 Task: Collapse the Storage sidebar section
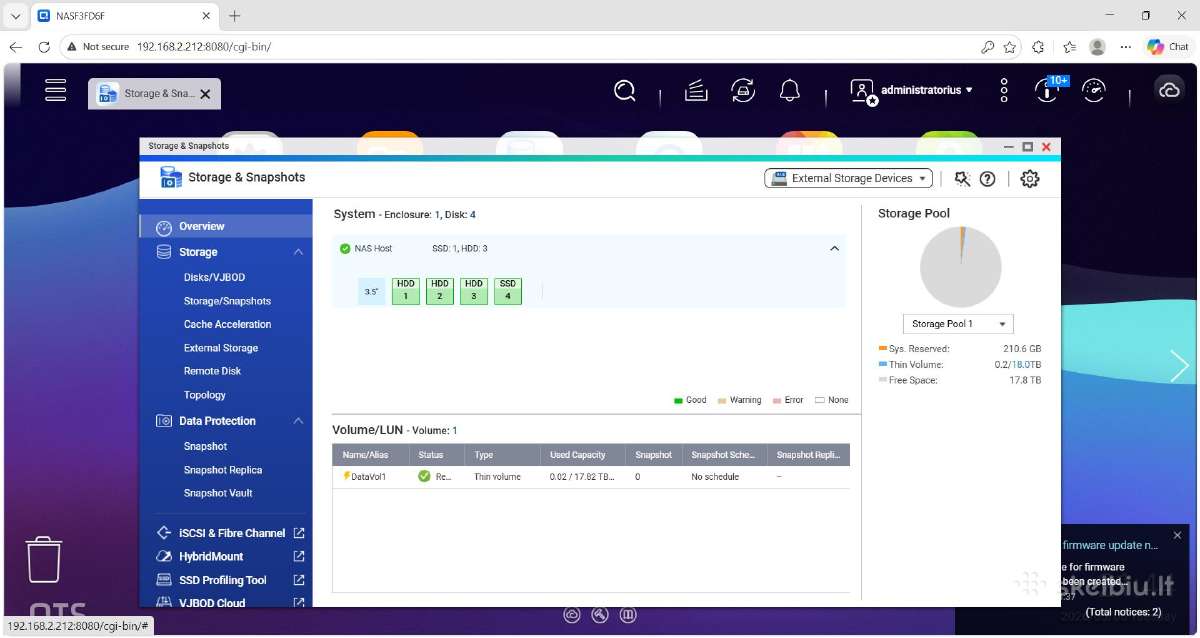[298, 252]
